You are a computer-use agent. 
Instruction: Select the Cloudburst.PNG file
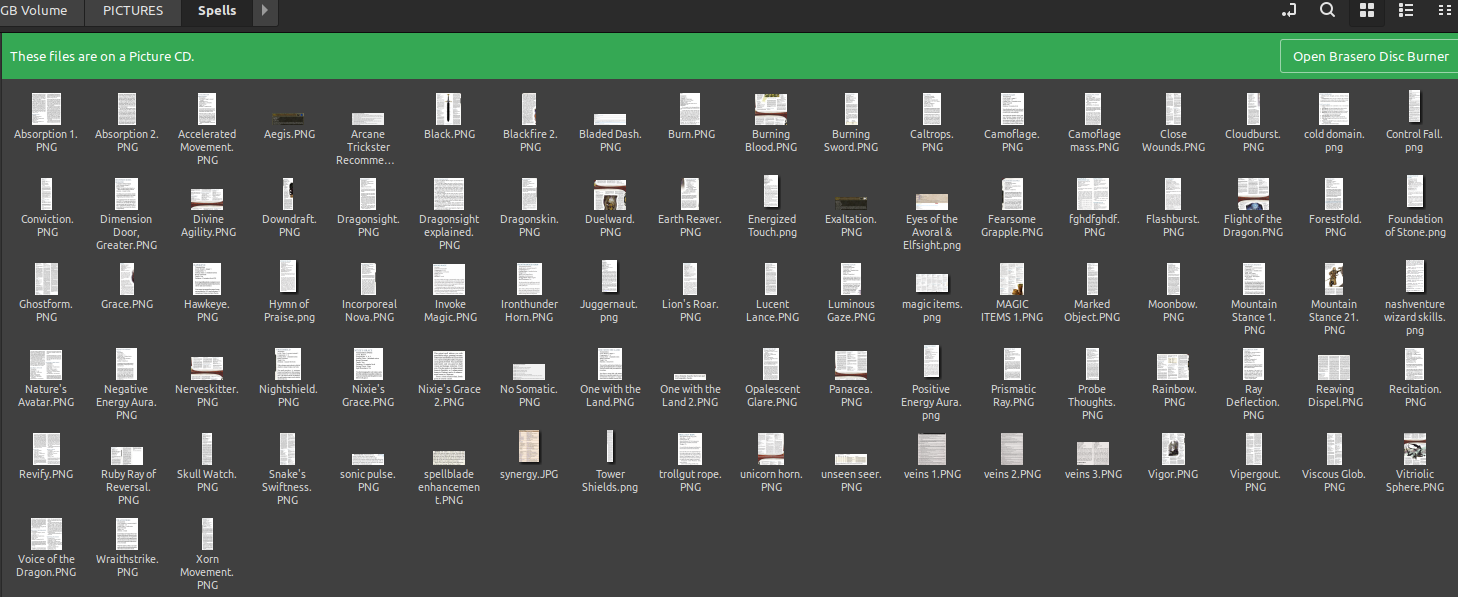click(1254, 123)
